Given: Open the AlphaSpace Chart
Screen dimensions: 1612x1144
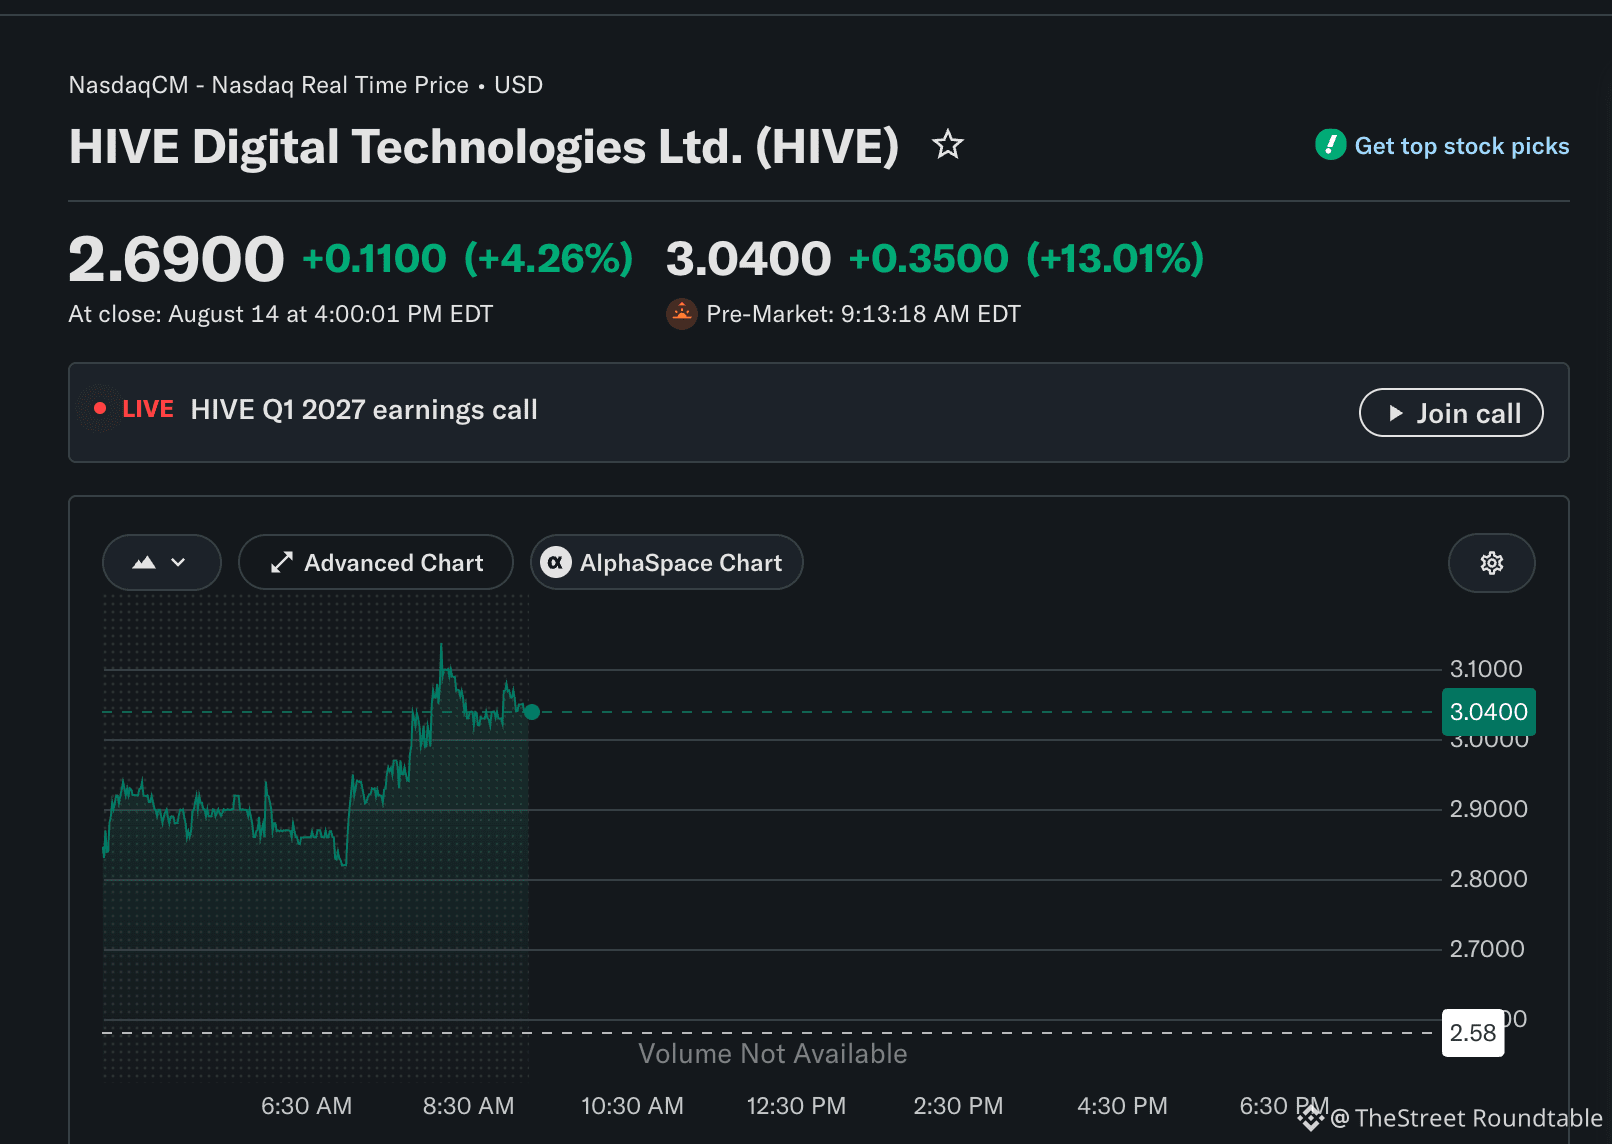Looking at the screenshot, I should 667,563.
